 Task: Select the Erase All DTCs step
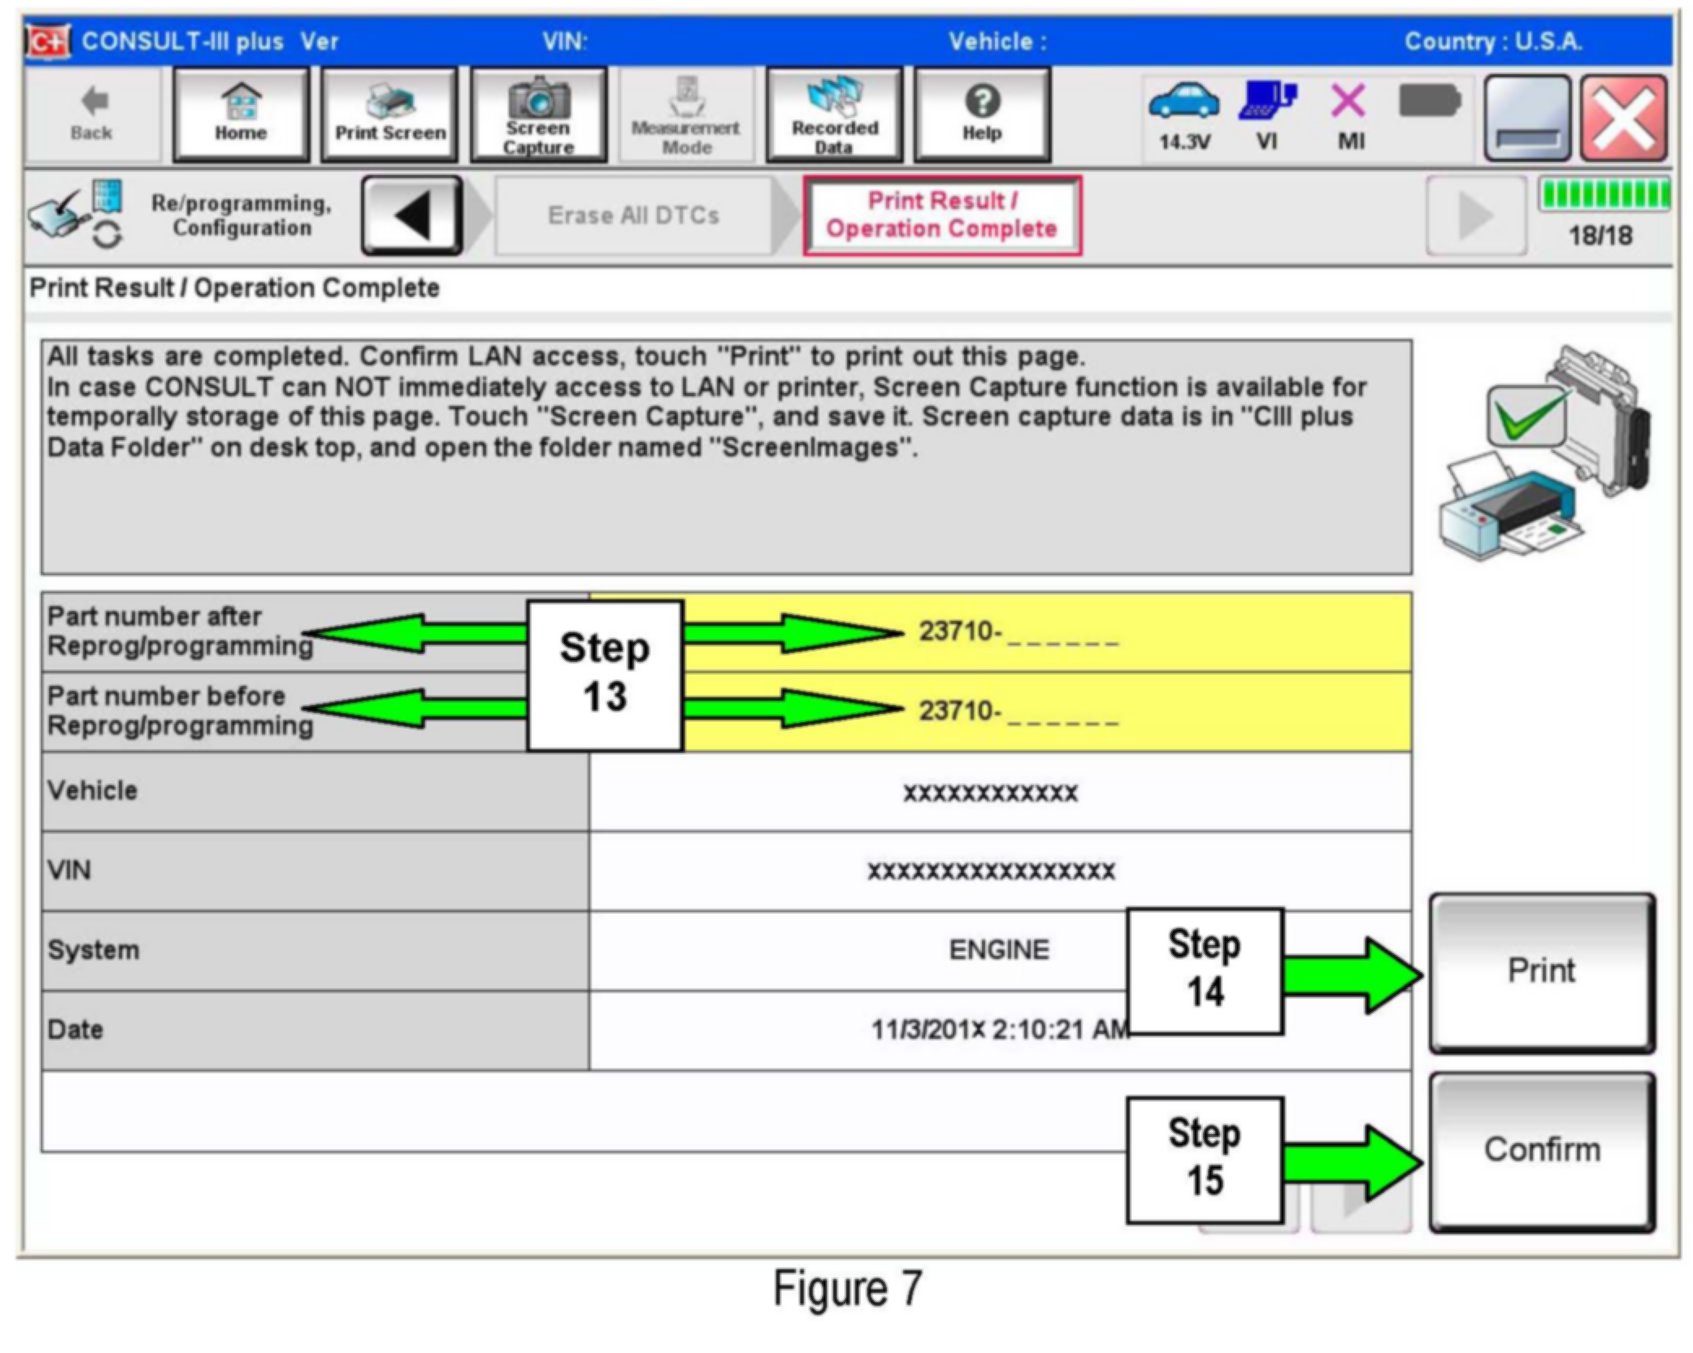point(633,215)
